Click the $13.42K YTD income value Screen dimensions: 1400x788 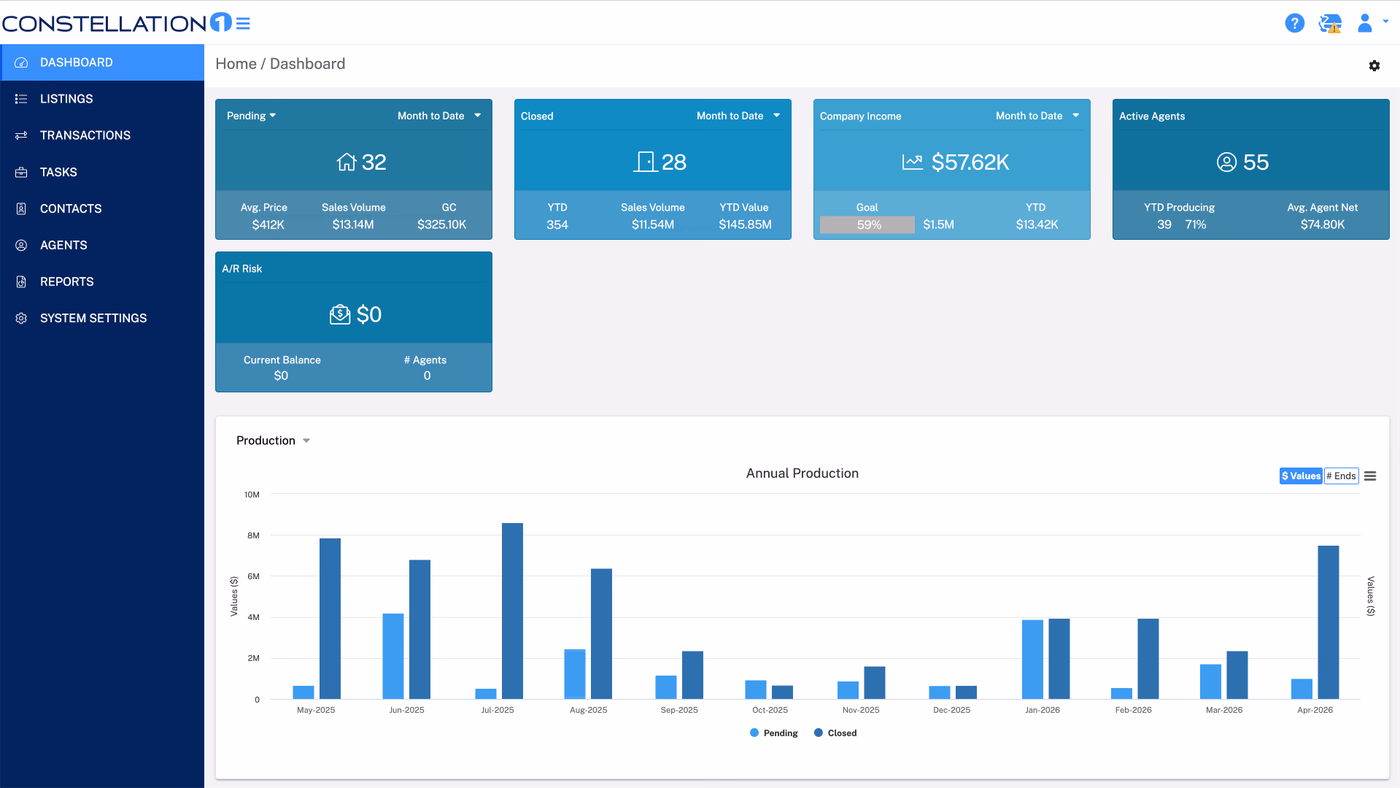tap(1037, 225)
